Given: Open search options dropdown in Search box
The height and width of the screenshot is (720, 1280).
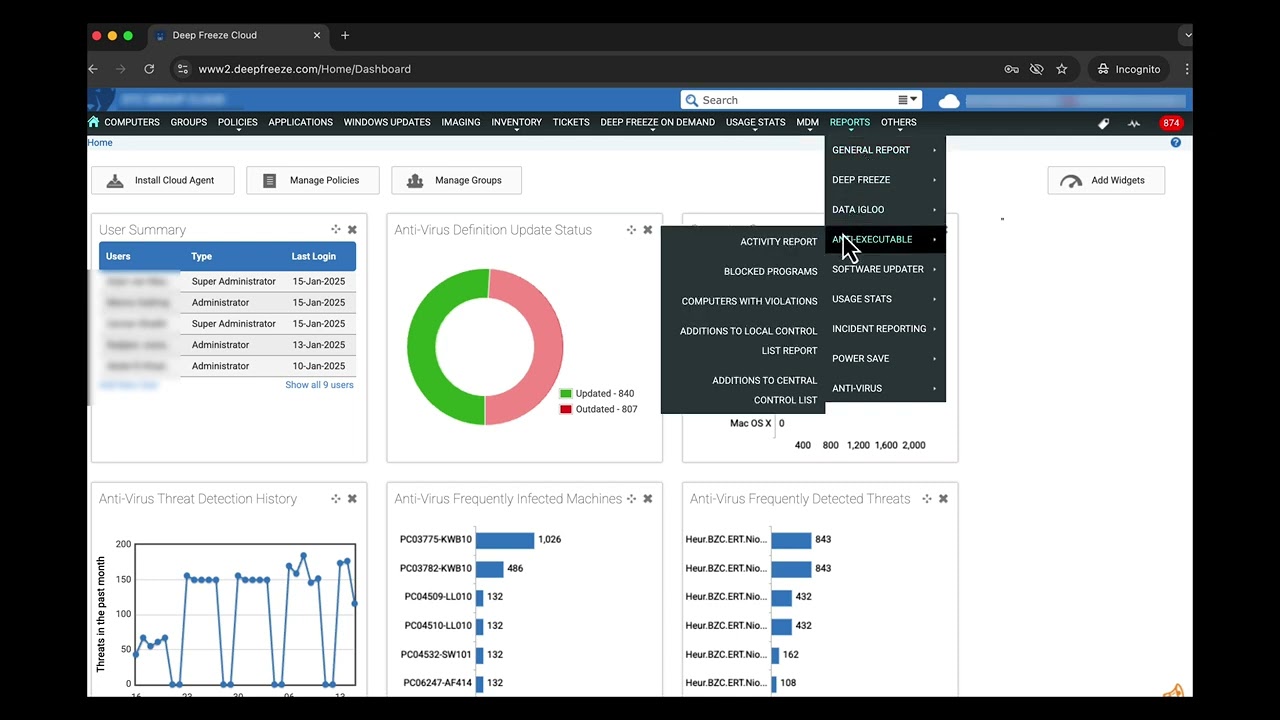Looking at the screenshot, I should click(x=908, y=100).
